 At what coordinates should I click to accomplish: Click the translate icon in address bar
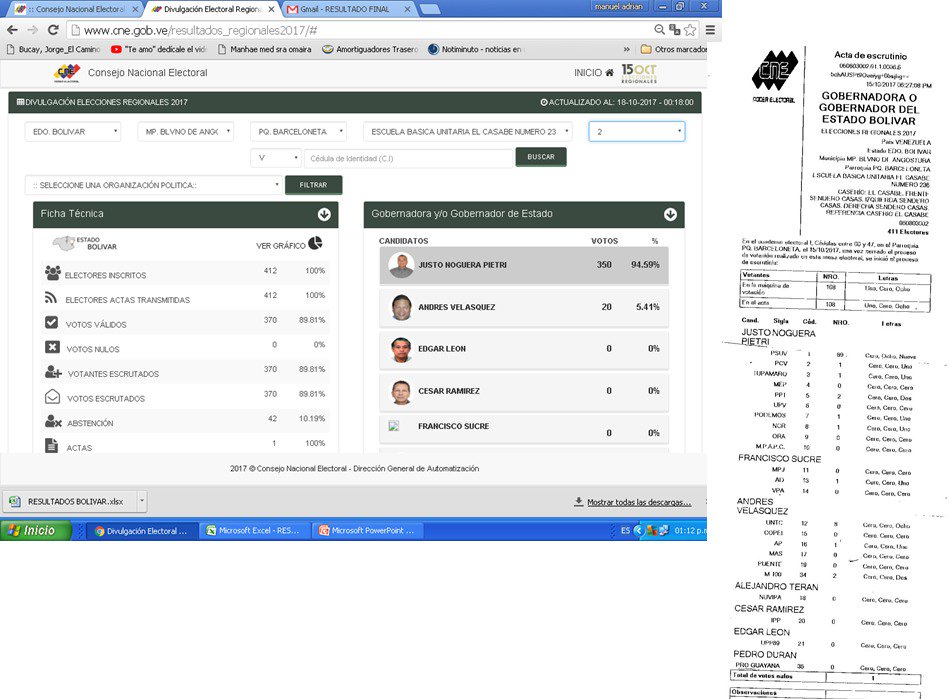coord(674,30)
